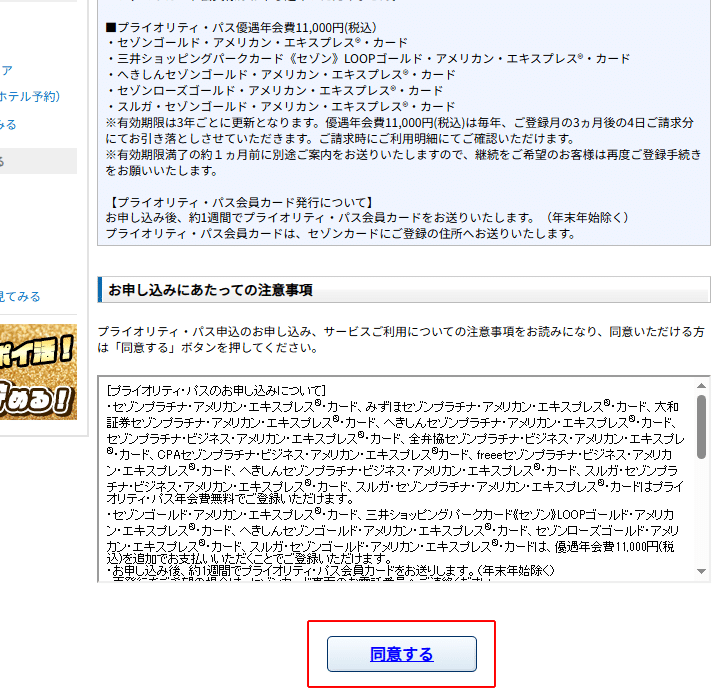This screenshot has height=699, width=715.
Task: Click the [プライオリティ・パスのお申し込みについて] line in the terms box
Action: point(216,391)
